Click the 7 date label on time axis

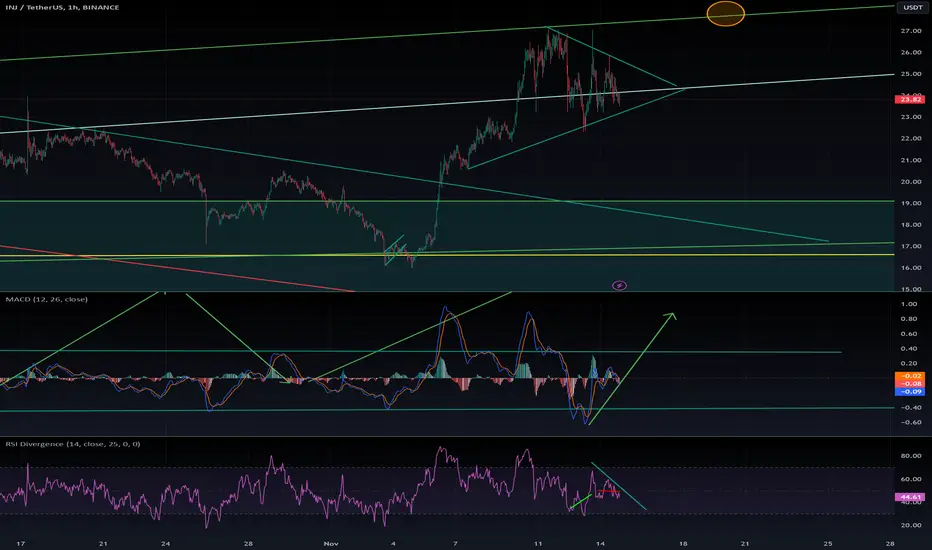pyautogui.click(x=455, y=543)
